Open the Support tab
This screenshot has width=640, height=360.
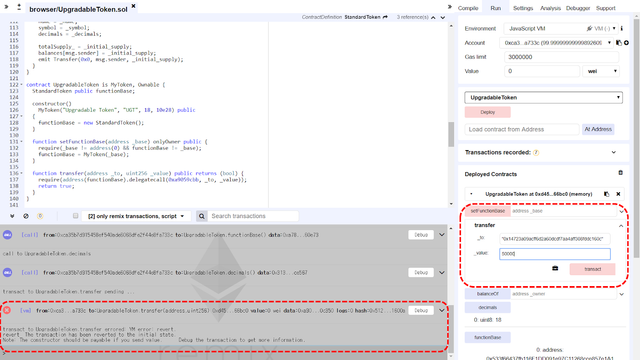[606, 8]
